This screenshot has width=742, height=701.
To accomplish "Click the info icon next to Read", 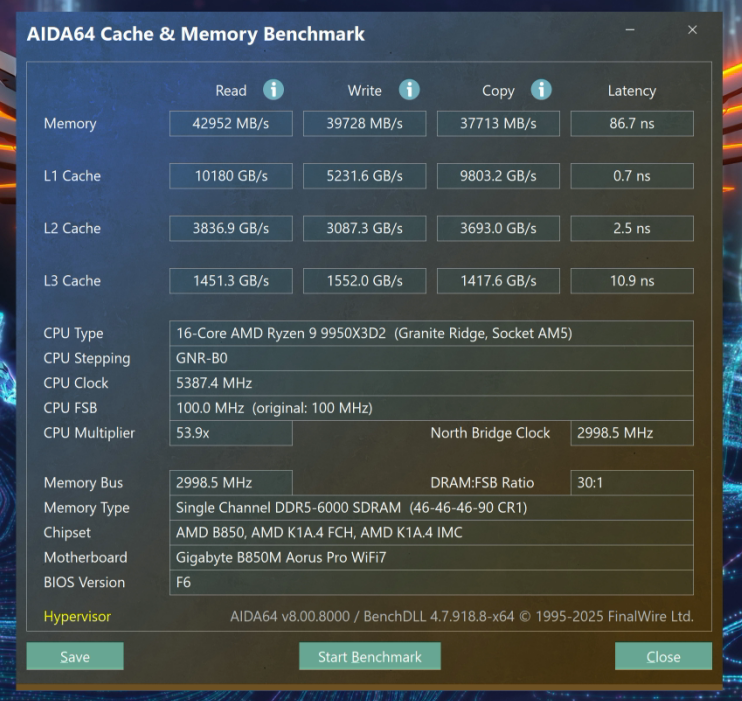I will click(274, 89).
